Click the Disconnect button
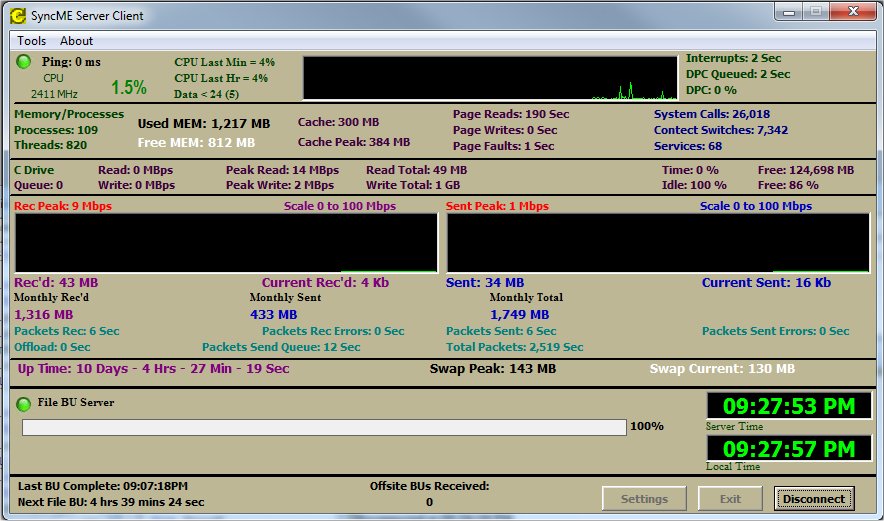884x521 pixels. click(814, 498)
